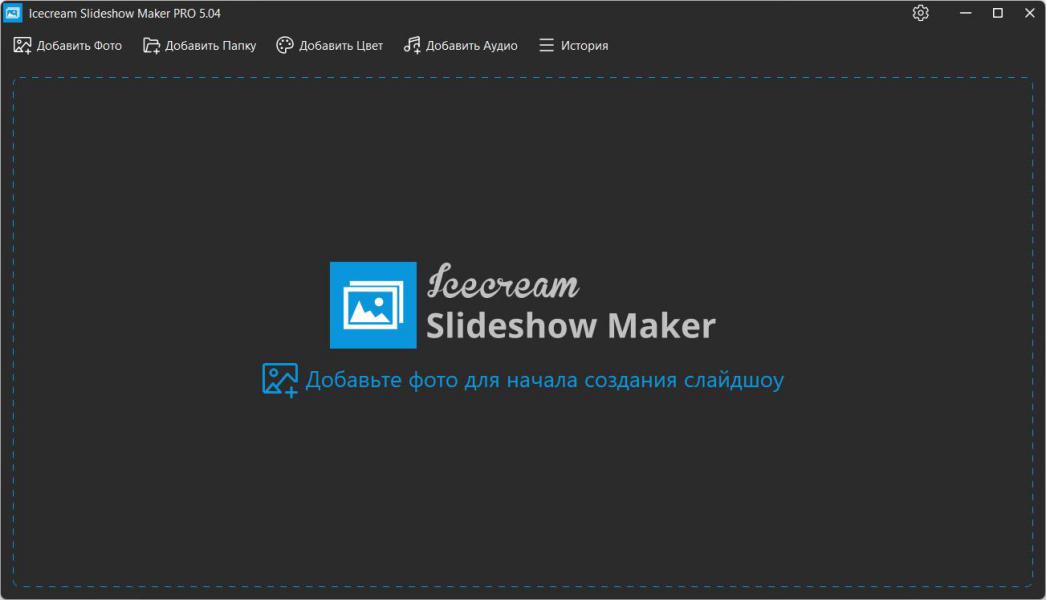Click the Добавить Папку toolbar button
This screenshot has width=1046, height=600.
[x=199, y=45]
